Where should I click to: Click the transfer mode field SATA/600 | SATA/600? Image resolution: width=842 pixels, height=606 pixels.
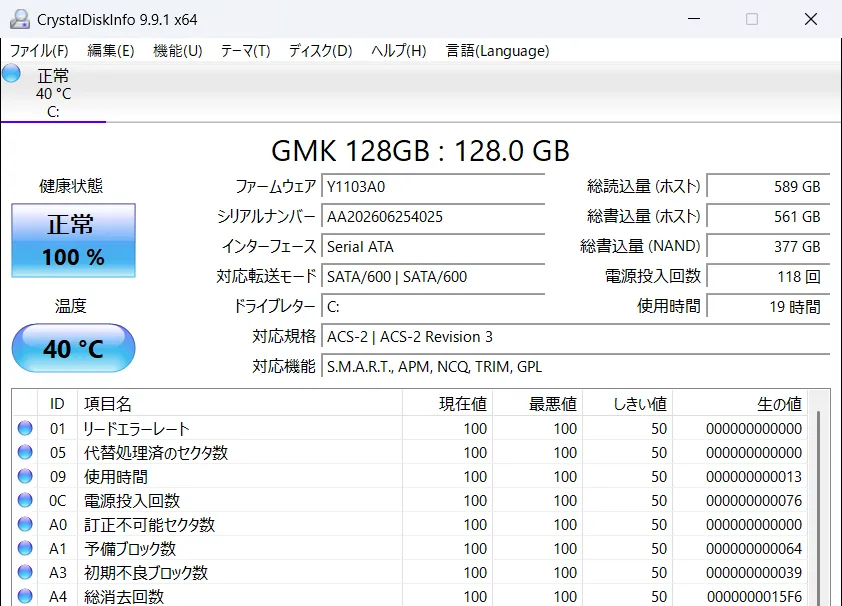tap(433, 277)
